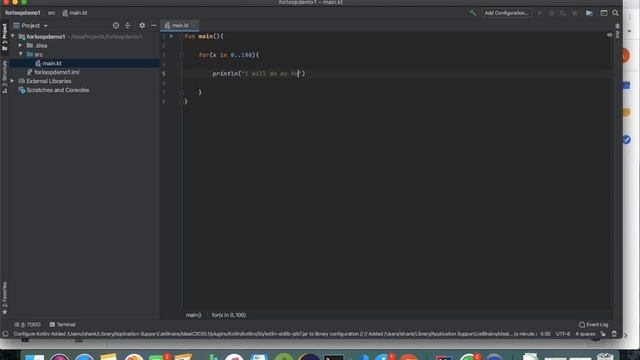Toggle tool window quick-access icon in status bar
Screen dimensions: 640x360
[5, 334]
